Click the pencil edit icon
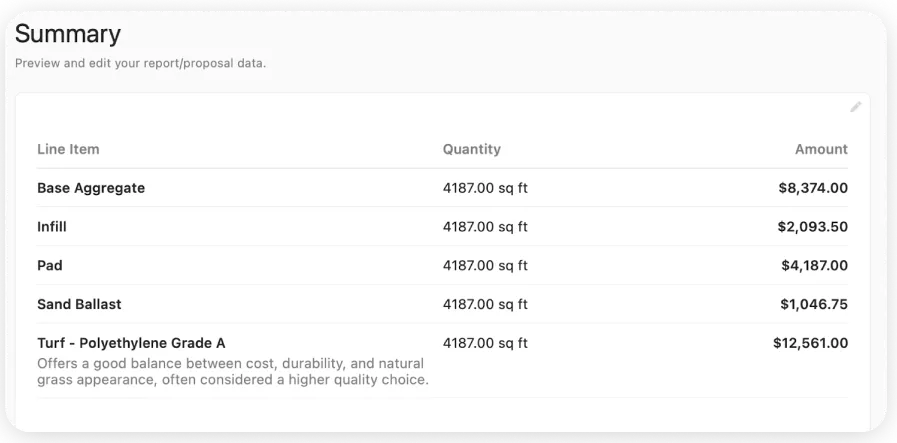897x443 pixels. [x=855, y=107]
